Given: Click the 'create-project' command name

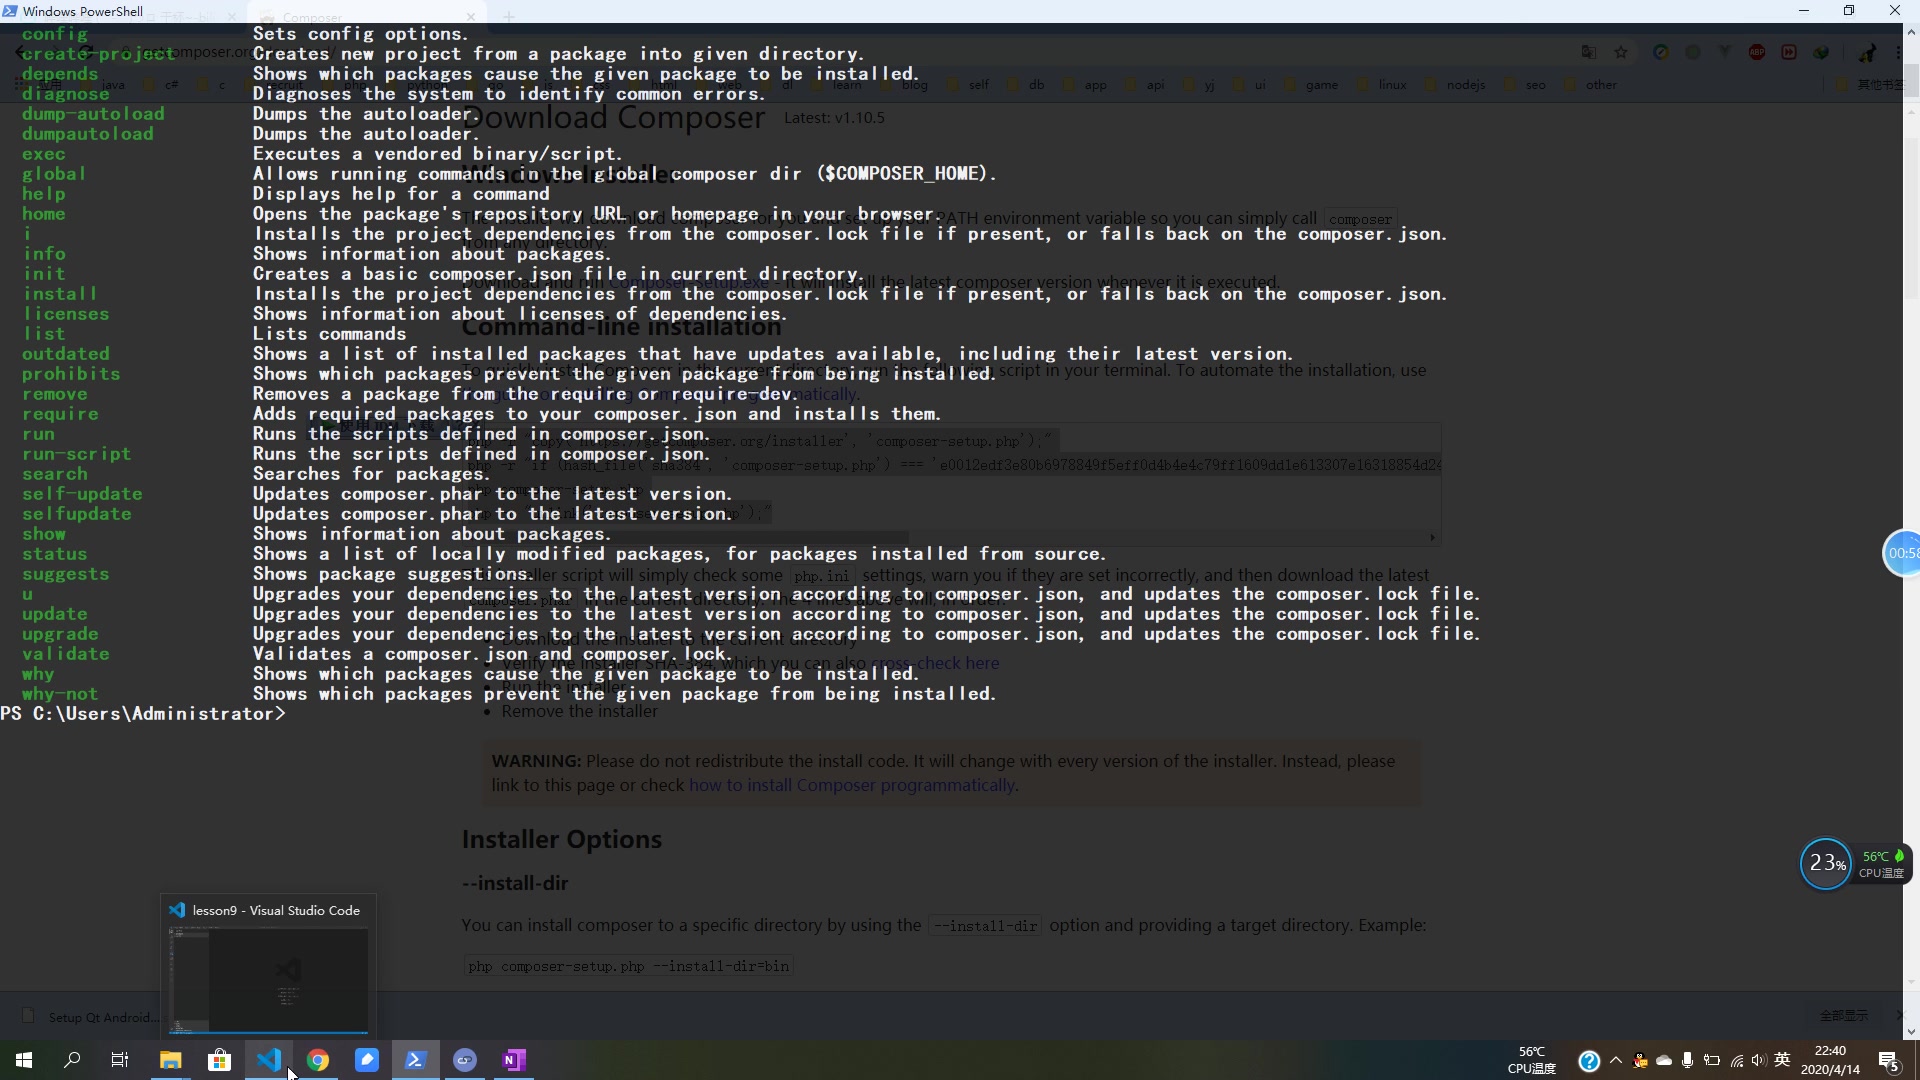Looking at the screenshot, I should coord(99,54).
